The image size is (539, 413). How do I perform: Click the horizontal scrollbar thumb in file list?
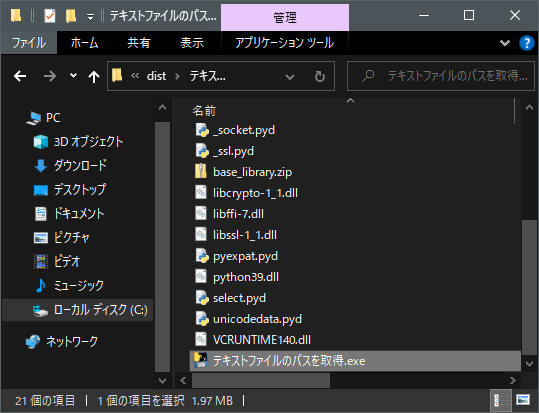pyautogui.click(x=261, y=381)
